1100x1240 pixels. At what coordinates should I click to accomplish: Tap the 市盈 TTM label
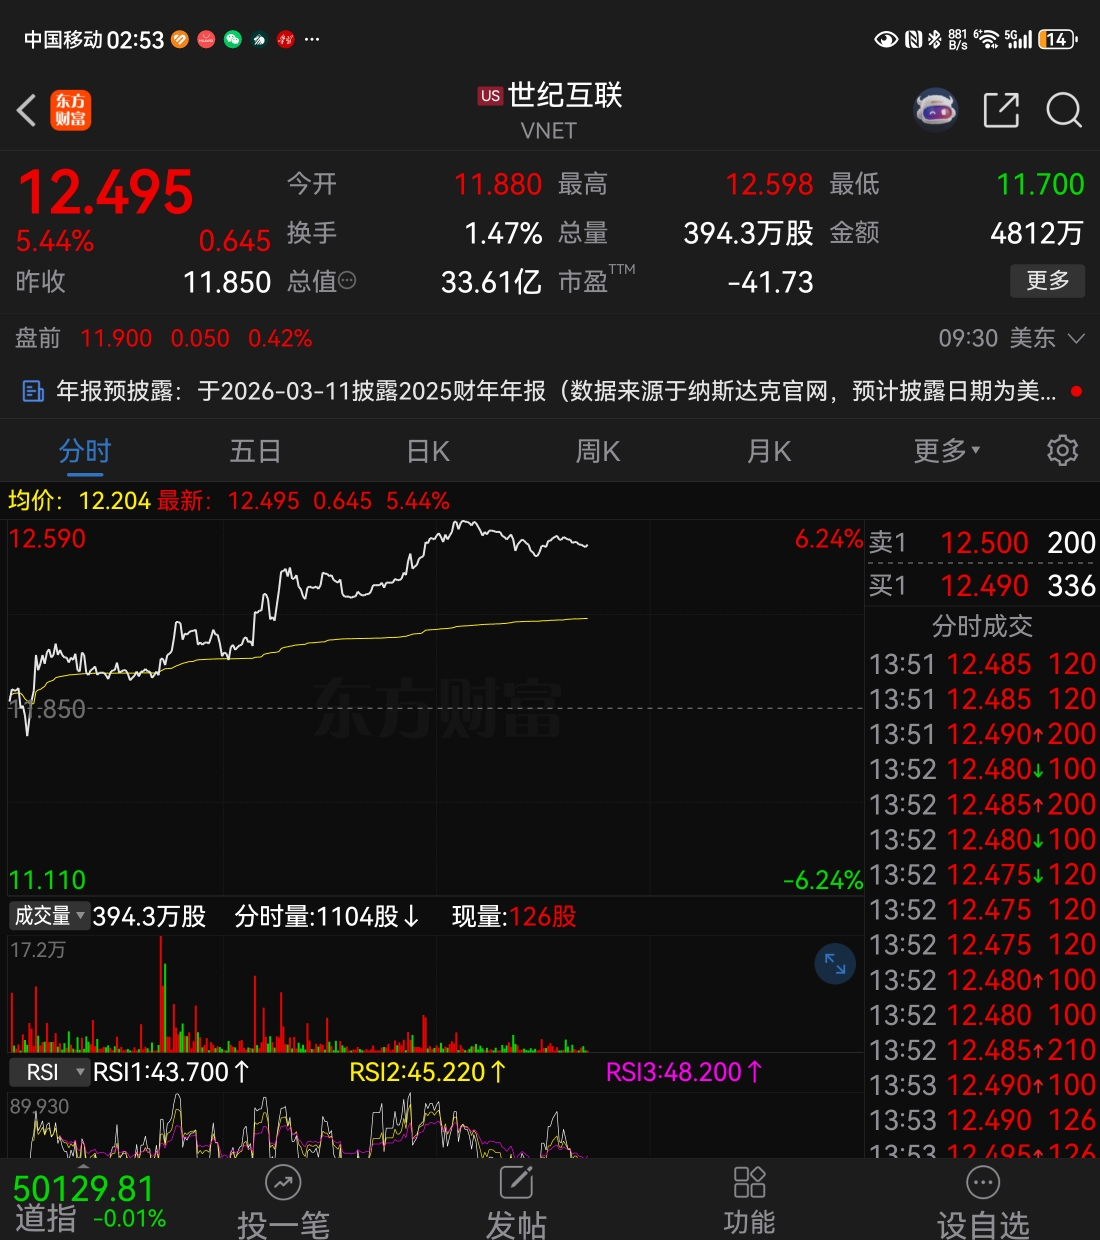point(596,280)
